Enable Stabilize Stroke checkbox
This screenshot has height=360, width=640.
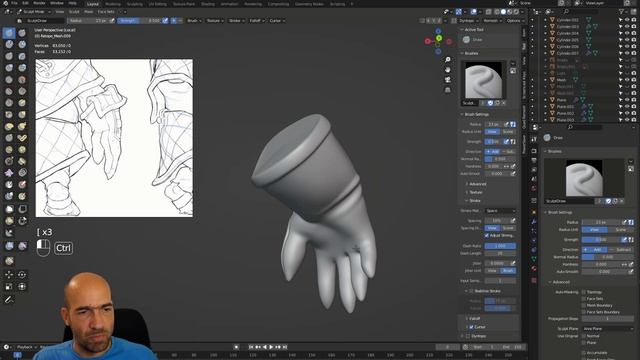pyautogui.click(x=471, y=291)
